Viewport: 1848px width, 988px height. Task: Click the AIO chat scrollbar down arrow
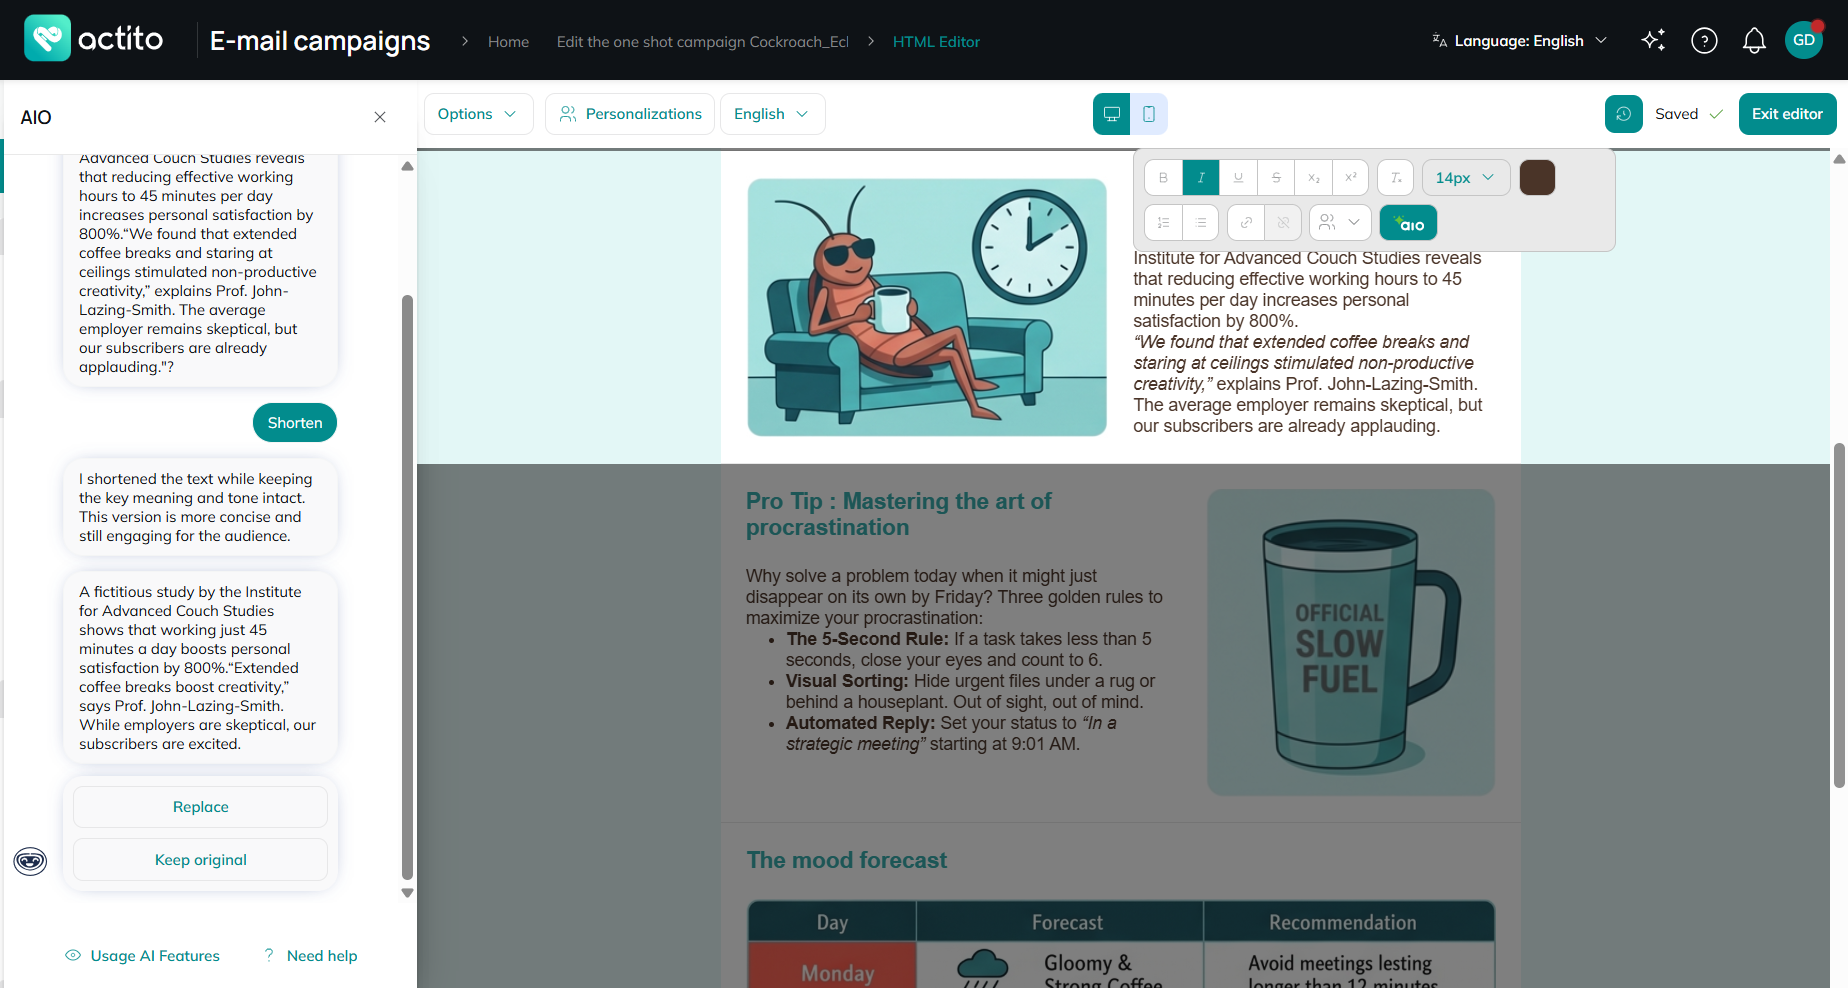407,893
